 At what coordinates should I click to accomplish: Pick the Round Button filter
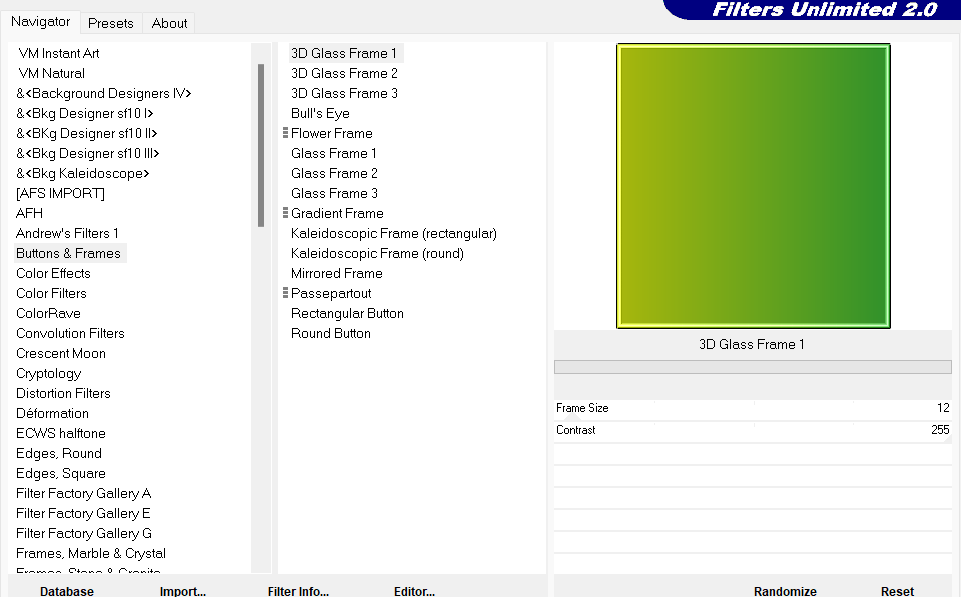(x=331, y=333)
